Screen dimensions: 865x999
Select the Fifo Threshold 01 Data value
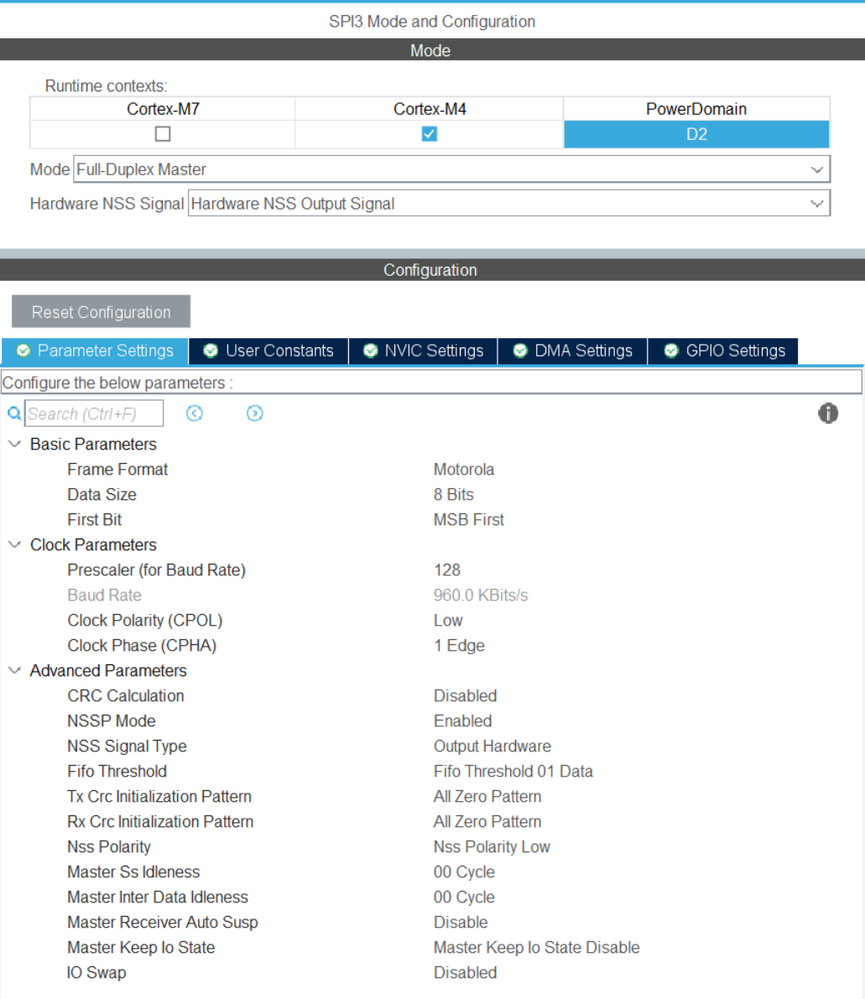513,772
